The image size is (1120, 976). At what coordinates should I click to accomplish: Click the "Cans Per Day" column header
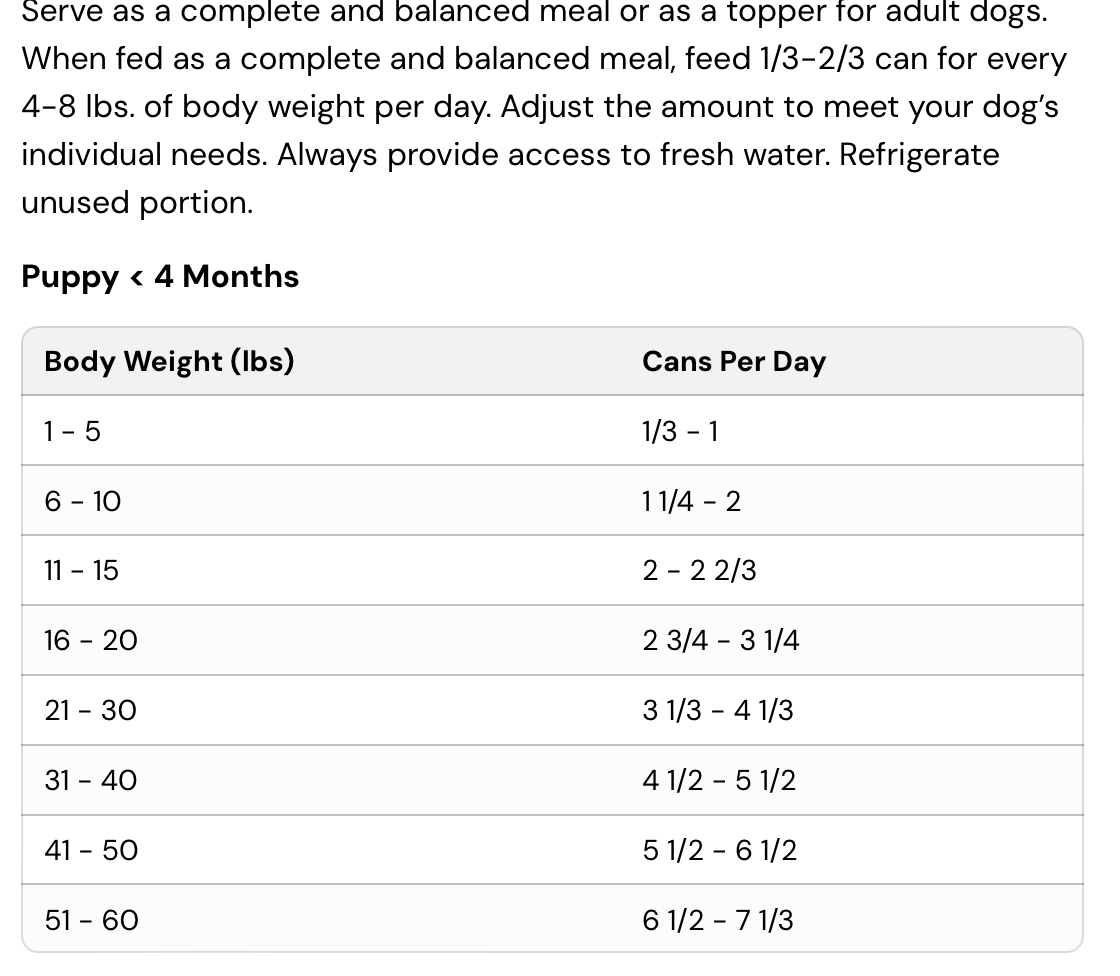point(733,361)
